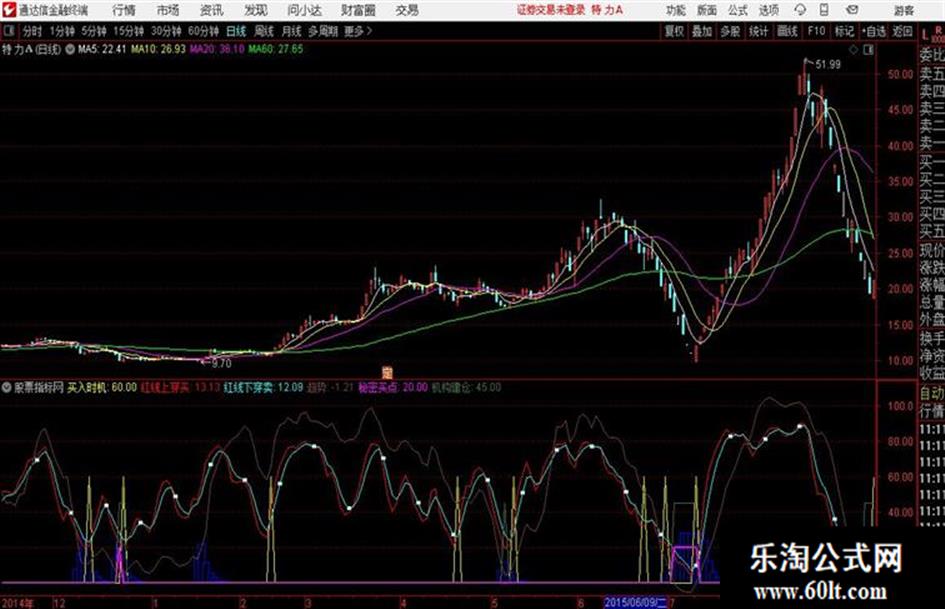Screen dimensions: 945x609
Task: Open indicator settings icon beside 特力A(日线)
Action: pyautogui.click(x=69, y=49)
